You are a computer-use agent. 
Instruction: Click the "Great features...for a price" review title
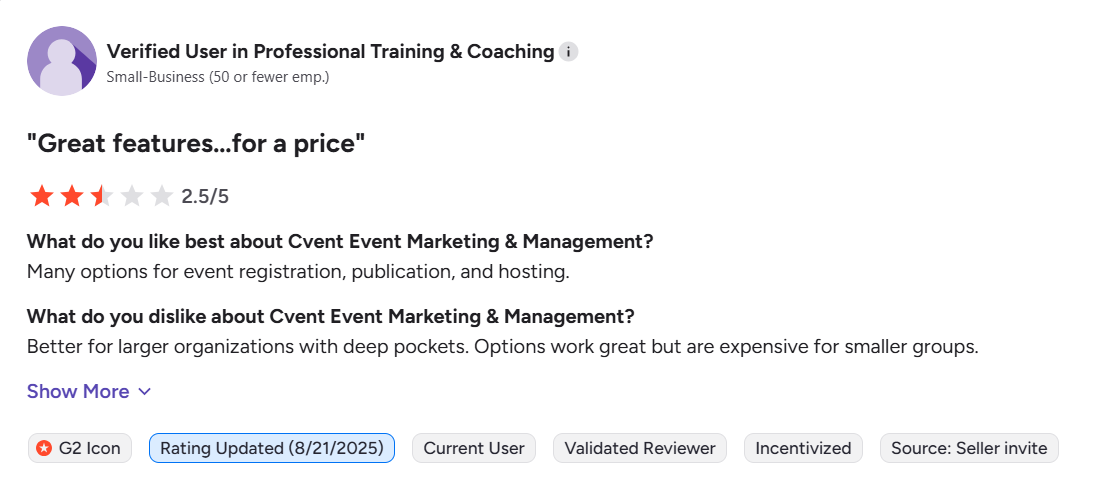click(x=196, y=144)
